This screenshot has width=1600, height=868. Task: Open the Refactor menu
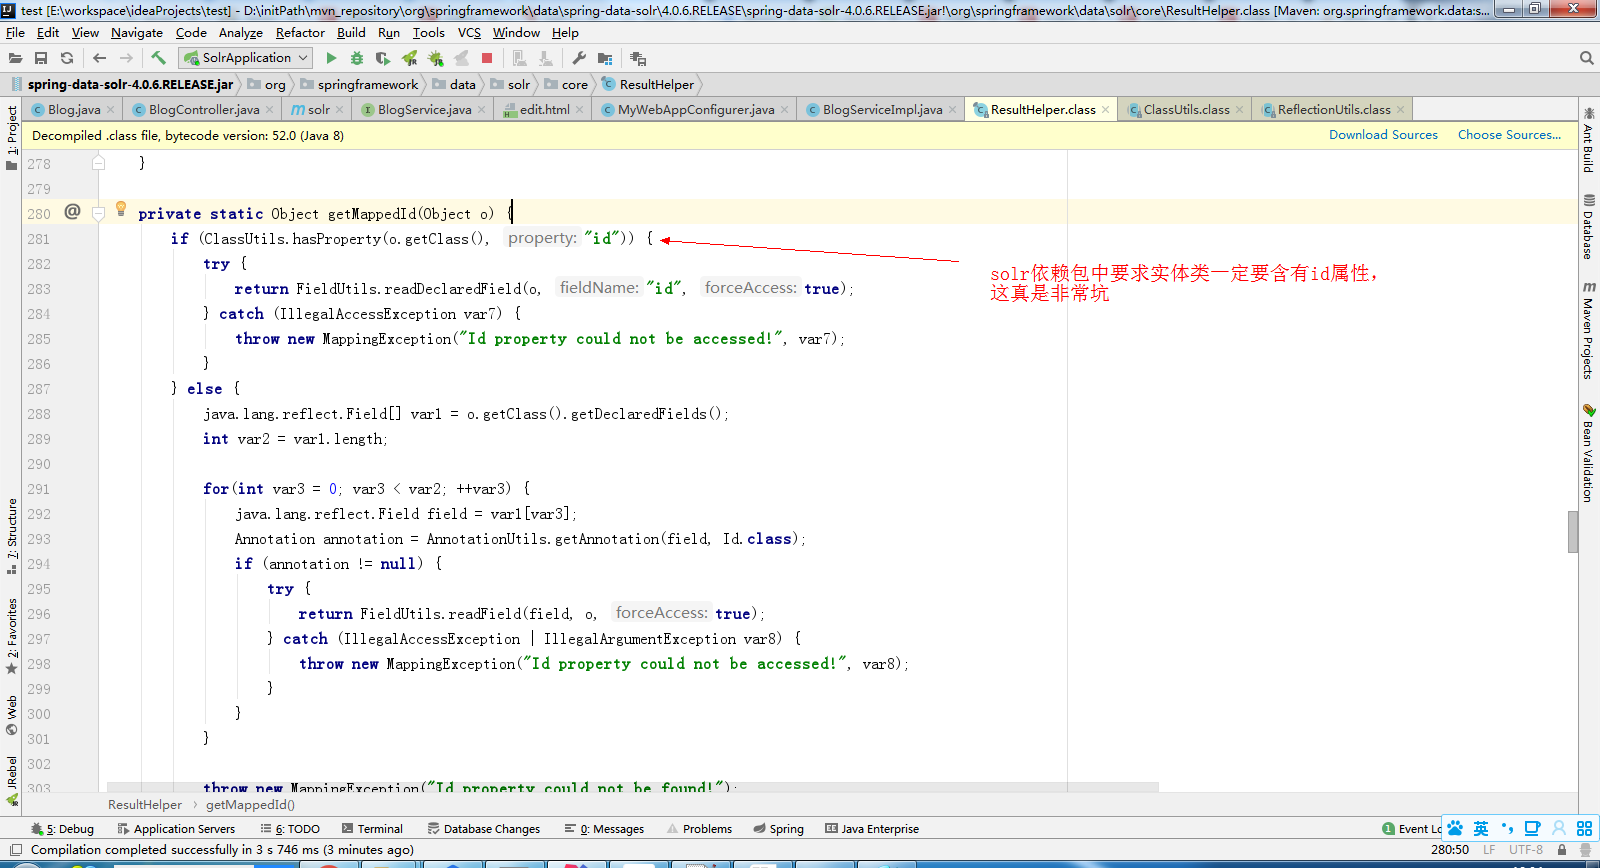coord(300,33)
